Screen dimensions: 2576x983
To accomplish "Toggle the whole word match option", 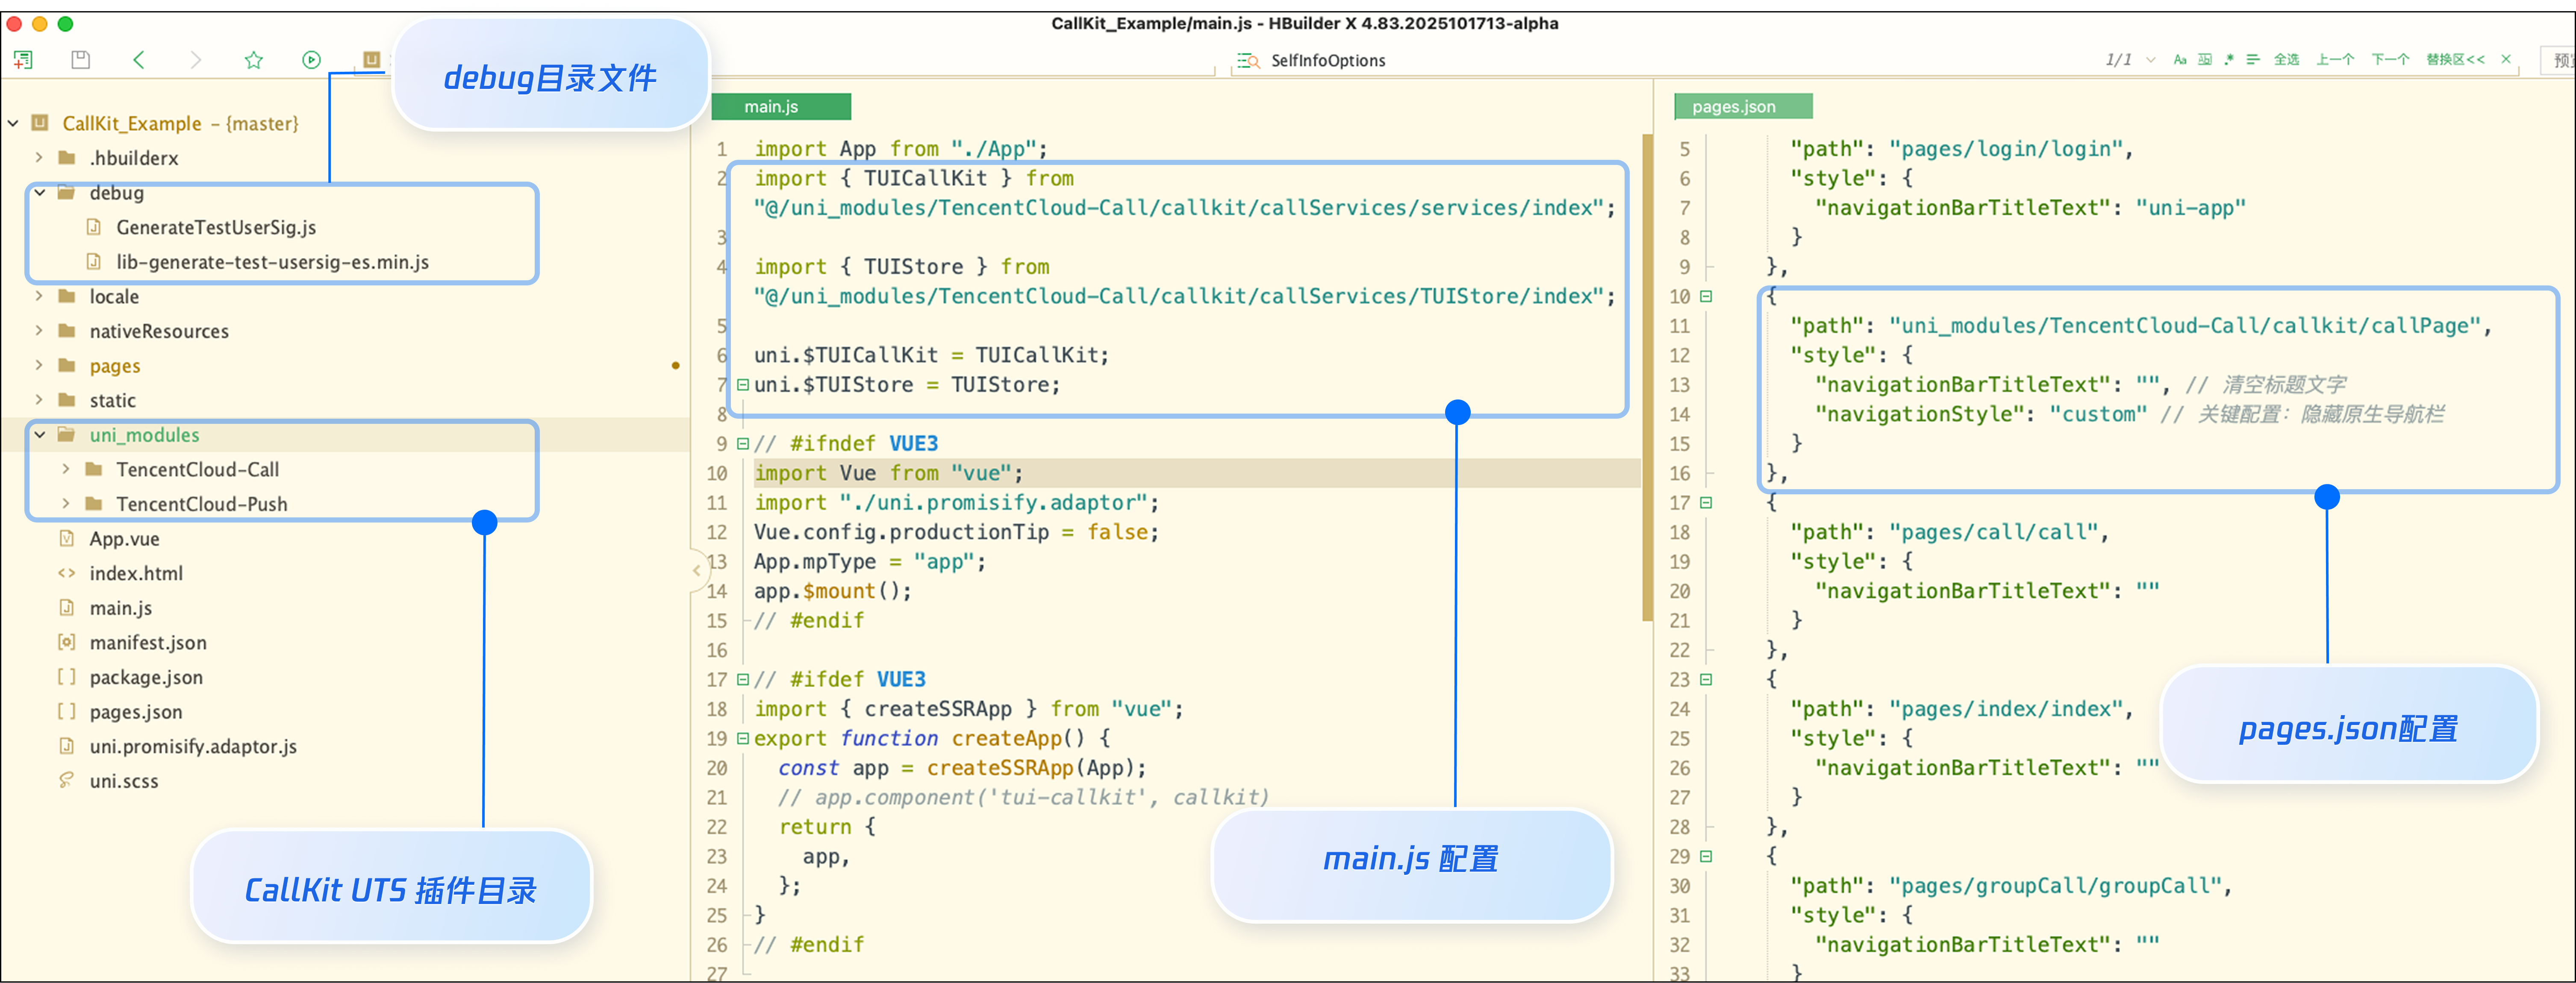I will click(x=2204, y=60).
